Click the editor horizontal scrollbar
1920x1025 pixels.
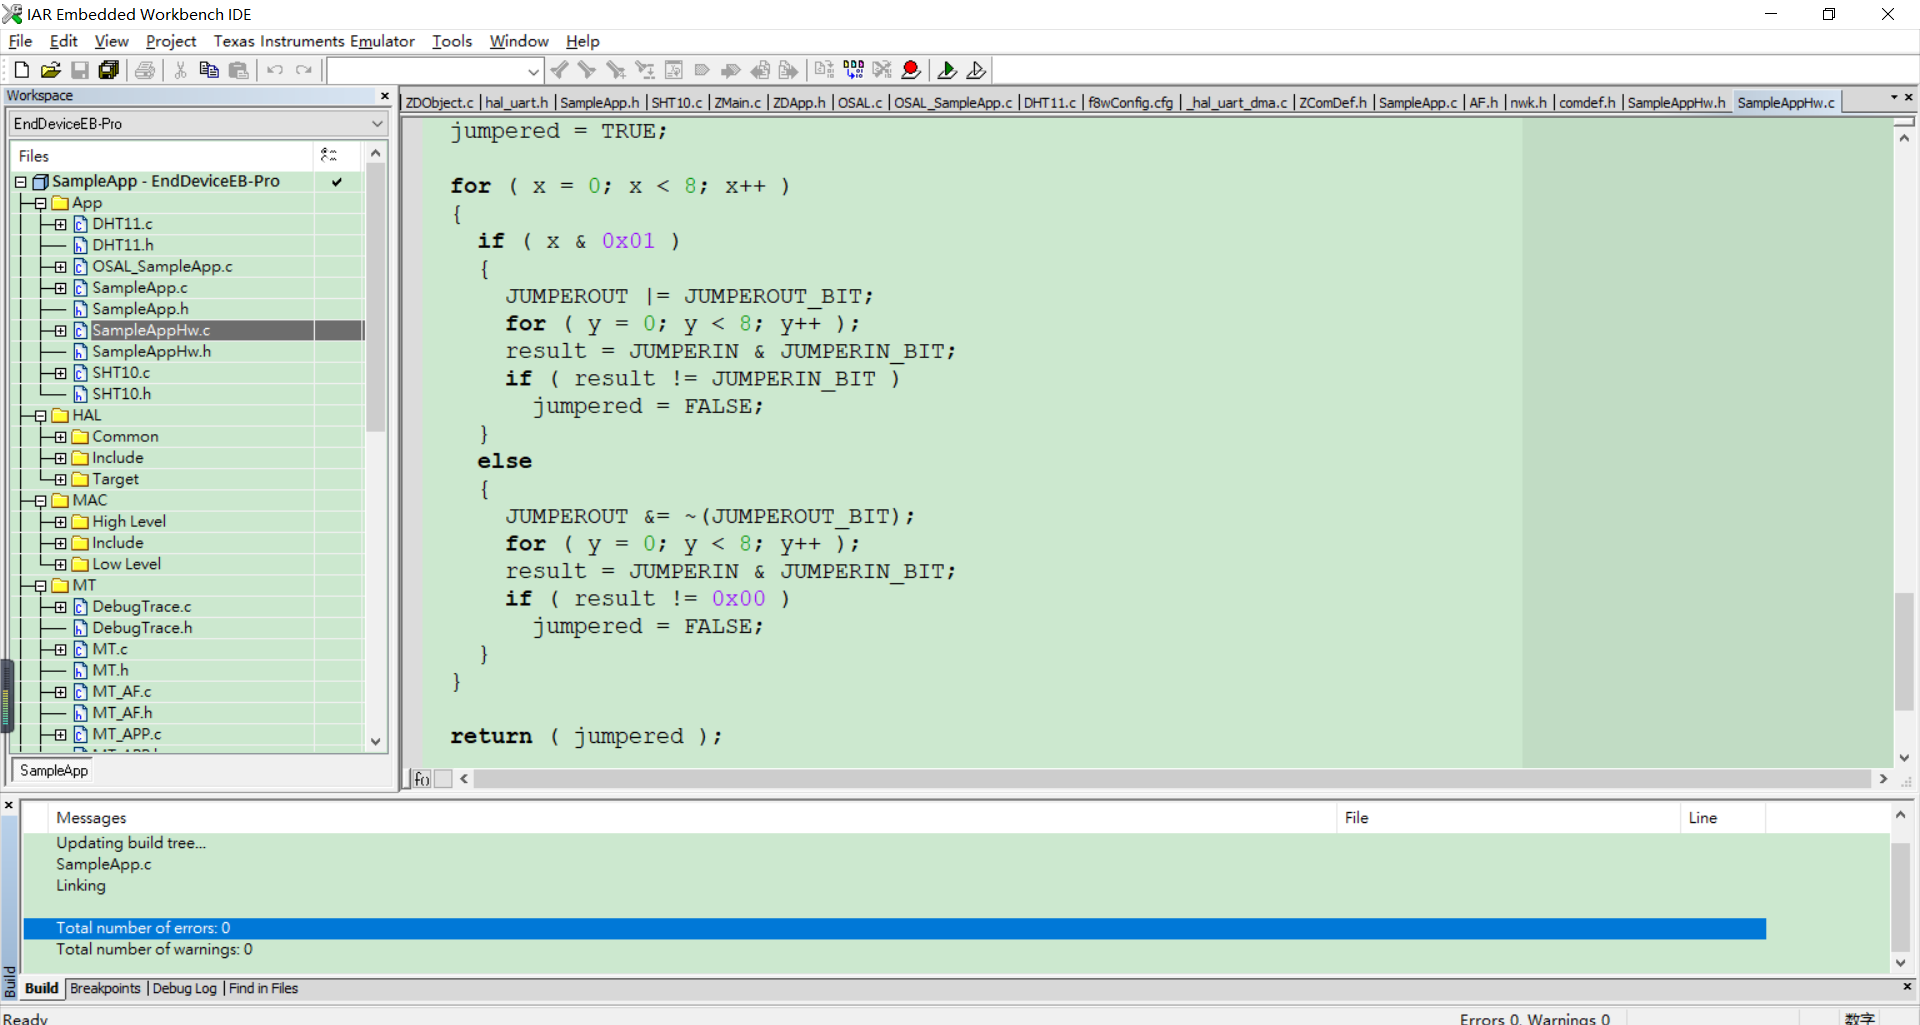[x=1172, y=779]
